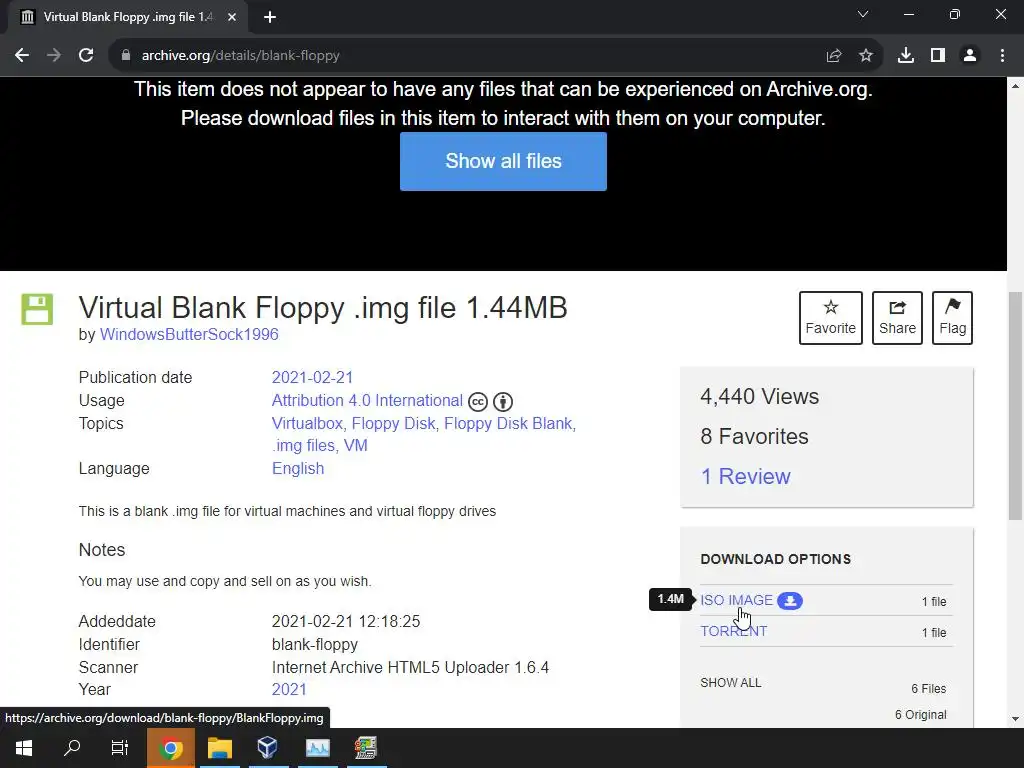Download the TORRENT file
1024x768 pixels.
pyautogui.click(x=733, y=631)
